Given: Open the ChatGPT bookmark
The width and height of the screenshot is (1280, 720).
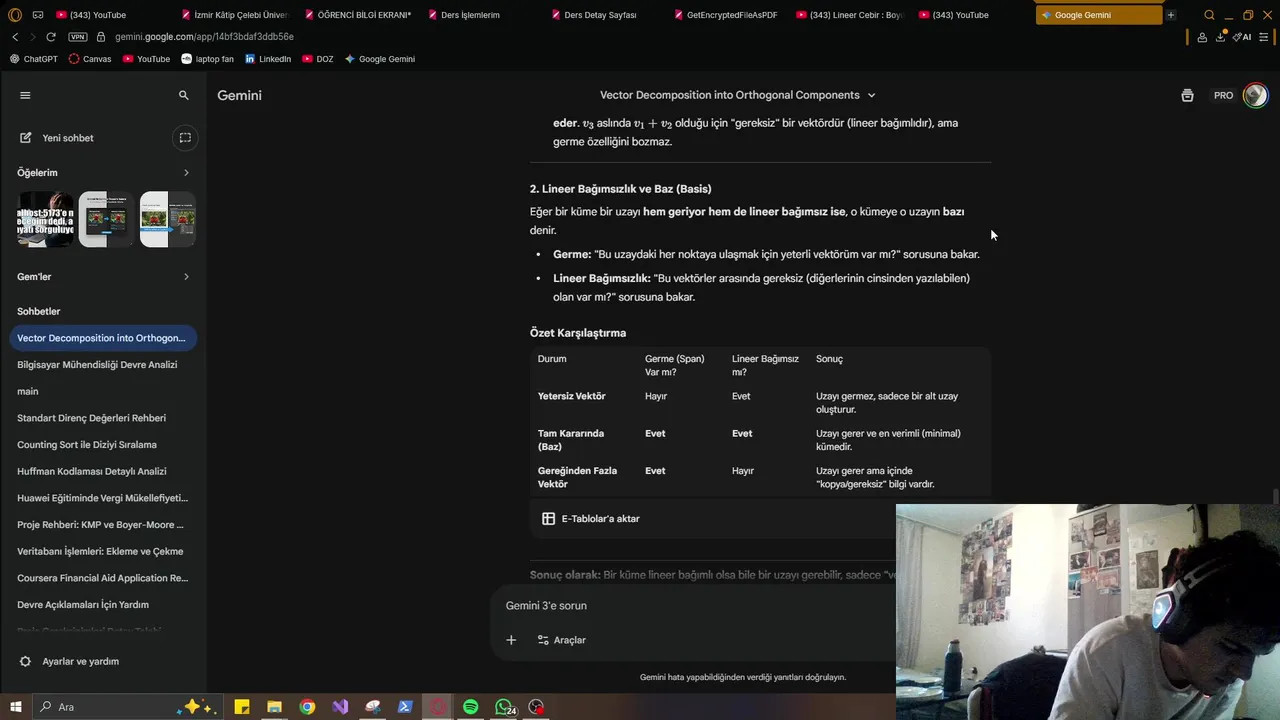Looking at the screenshot, I should [34, 59].
